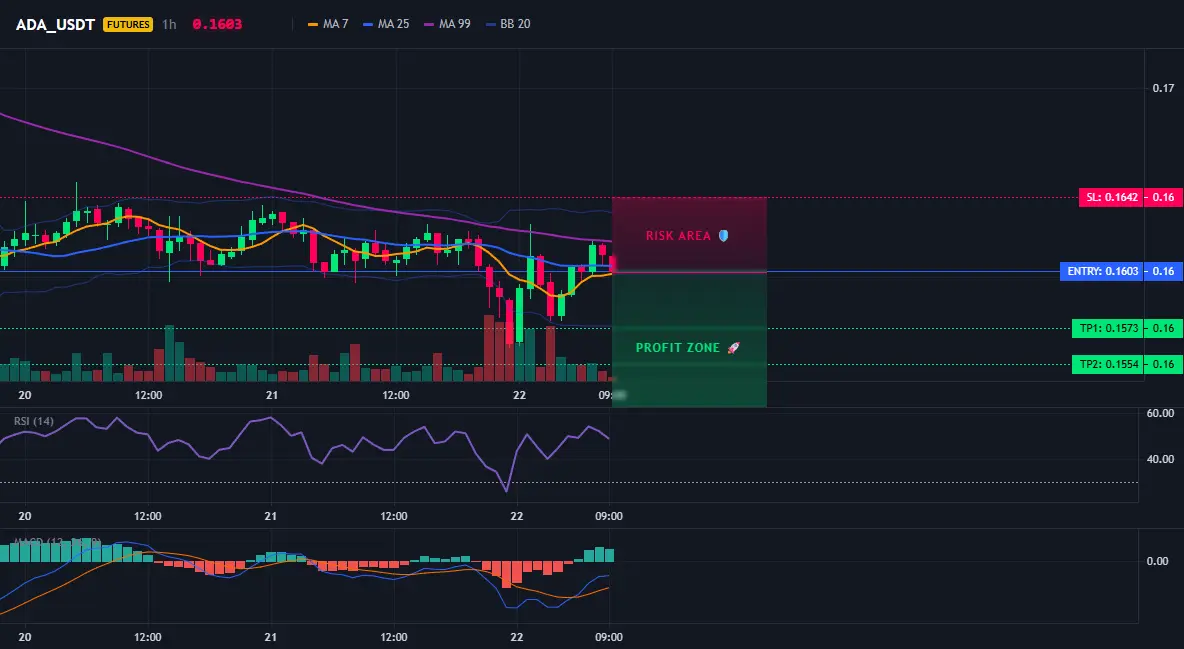1184x649 pixels.
Task: Toggle the MA 99 legend entry
Action: (448, 24)
